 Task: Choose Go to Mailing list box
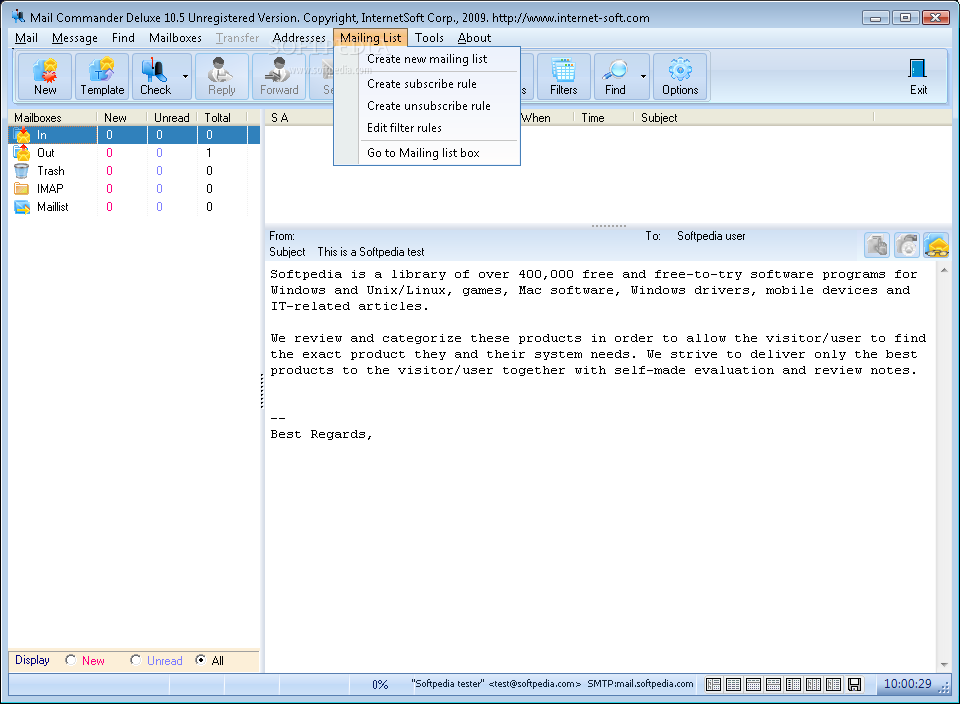423,153
